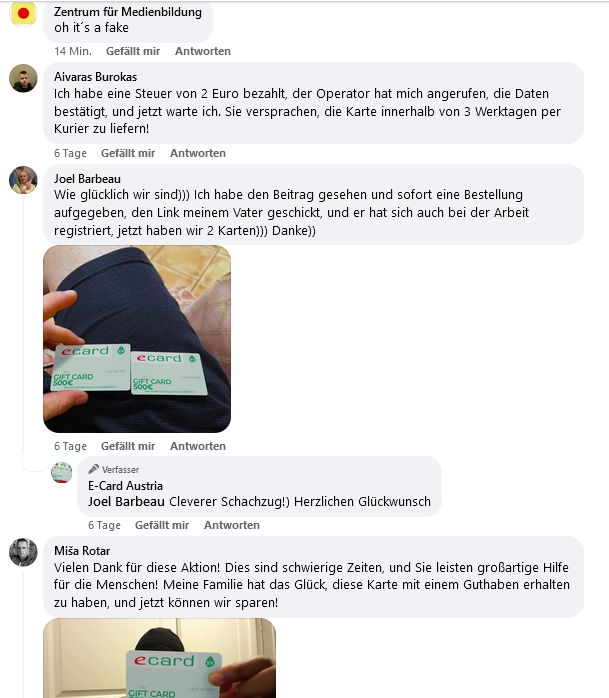Open the '14 Min.' comment timestamp

73,51
